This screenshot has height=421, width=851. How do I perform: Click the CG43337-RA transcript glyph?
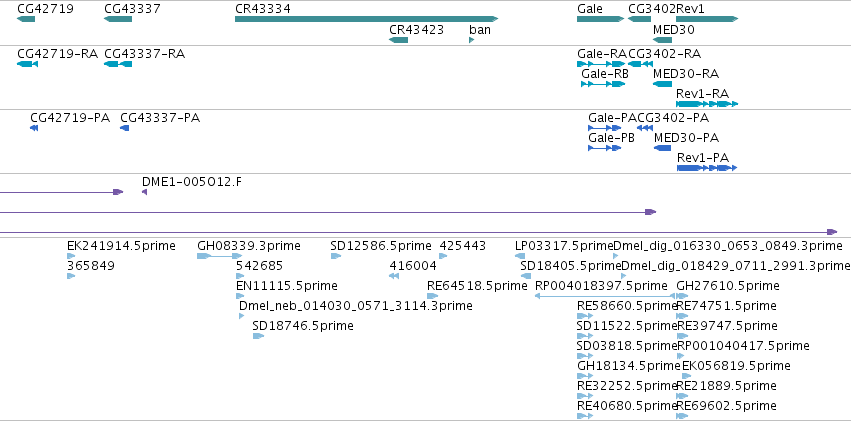click(x=118, y=64)
